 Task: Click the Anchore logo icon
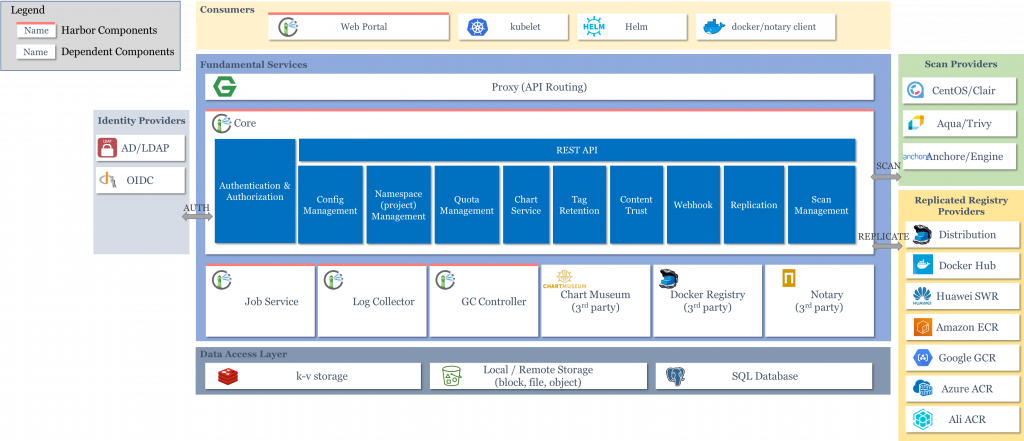(x=916, y=157)
